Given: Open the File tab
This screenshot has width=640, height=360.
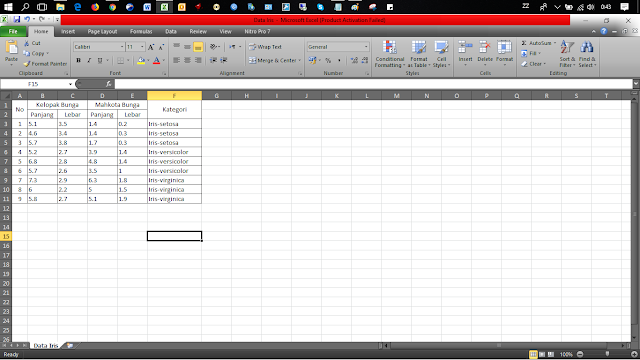Looking at the screenshot, I should (x=13, y=31).
